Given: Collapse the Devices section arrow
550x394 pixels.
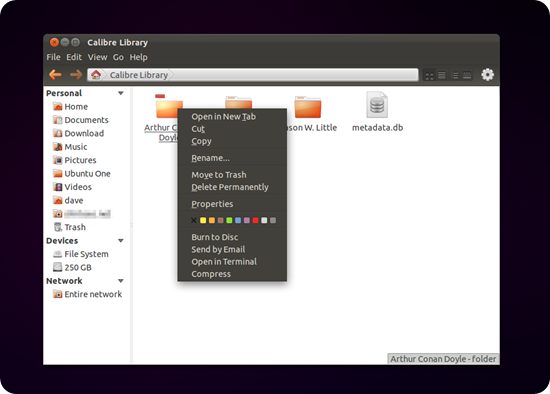Looking at the screenshot, I should tap(121, 241).
